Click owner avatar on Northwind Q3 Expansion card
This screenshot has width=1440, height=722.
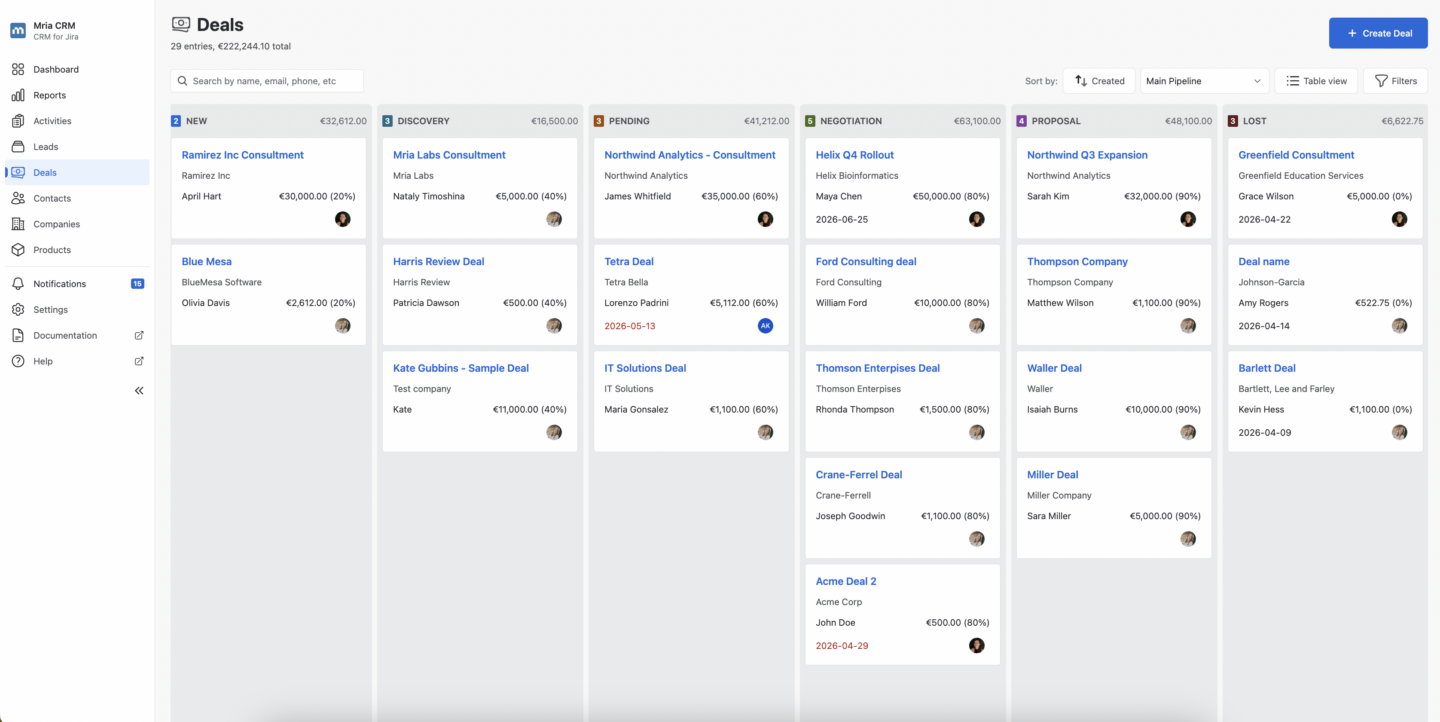[1188, 219]
